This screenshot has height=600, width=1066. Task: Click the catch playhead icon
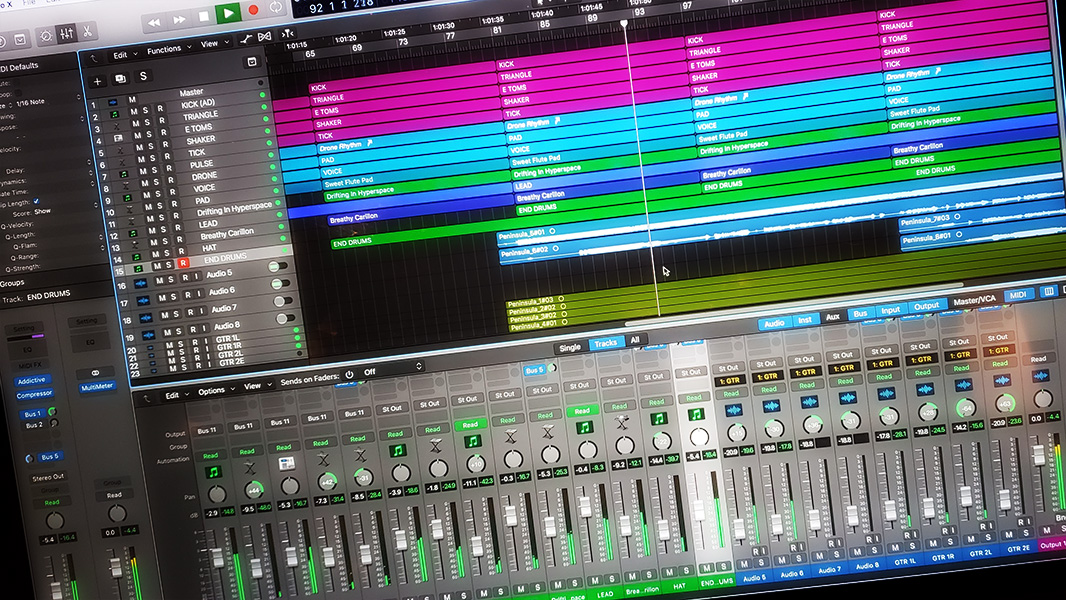tap(288, 33)
